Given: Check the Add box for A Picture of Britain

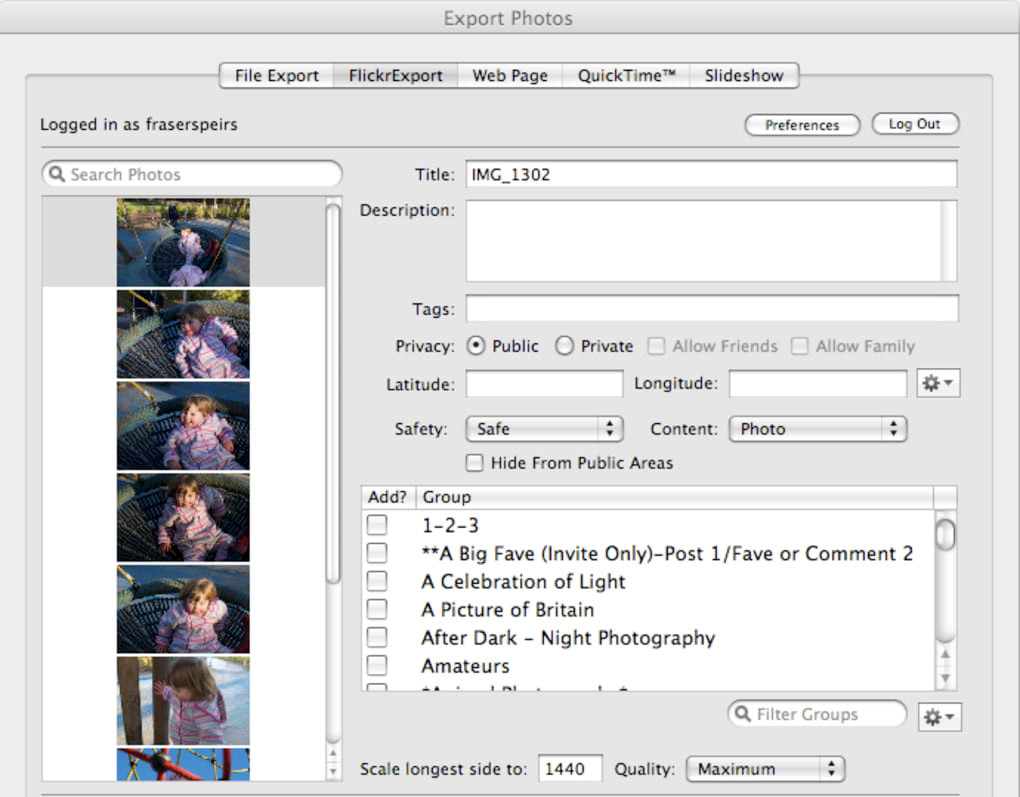Looking at the screenshot, I should coord(377,609).
